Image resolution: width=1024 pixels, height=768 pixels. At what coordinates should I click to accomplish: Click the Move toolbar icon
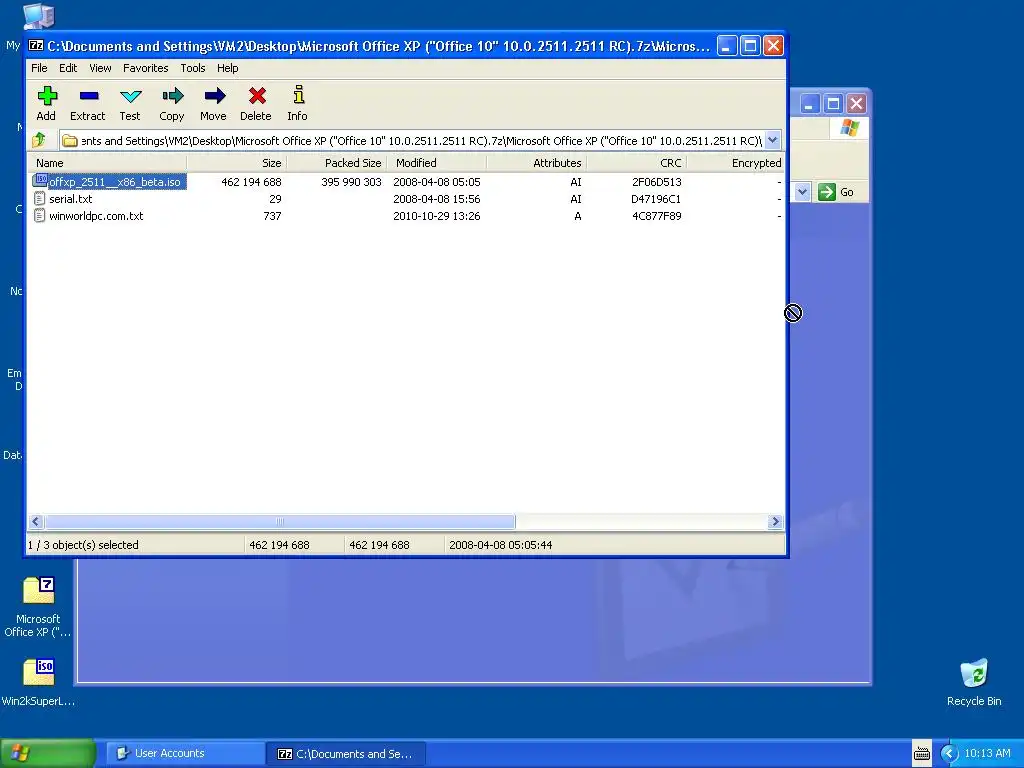coord(214,97)
